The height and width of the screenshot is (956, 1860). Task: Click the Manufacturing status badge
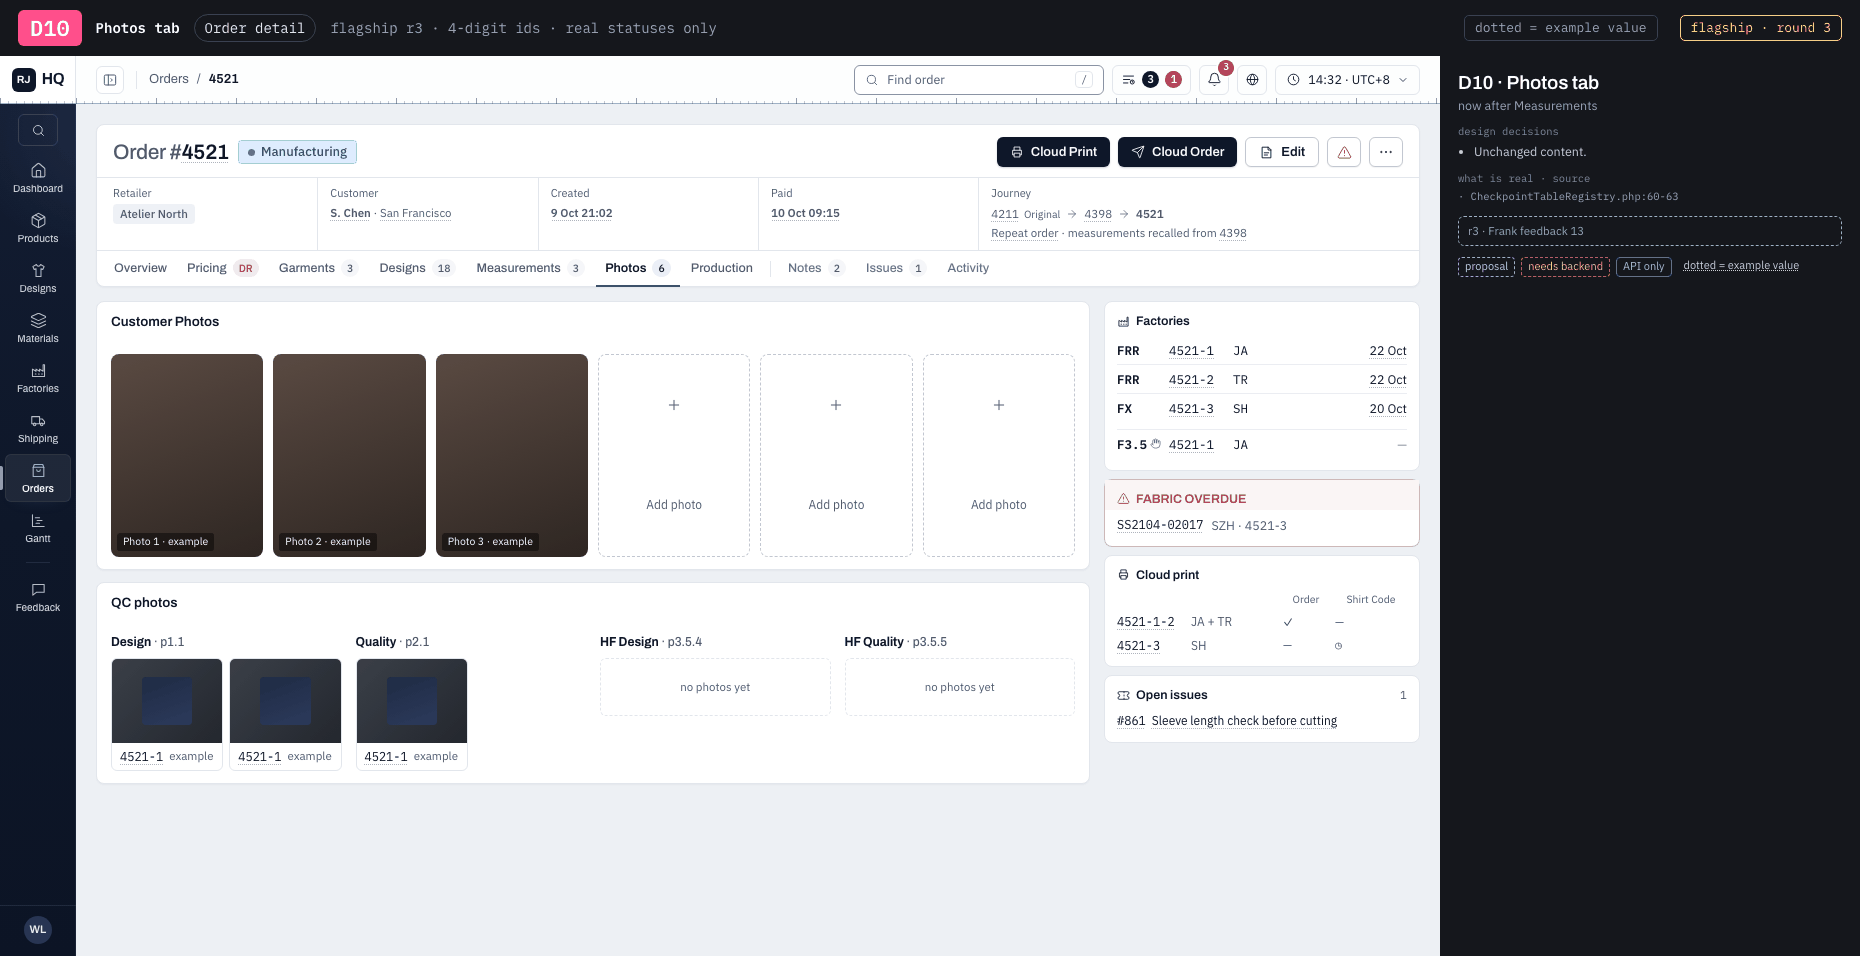click(297, 152)
